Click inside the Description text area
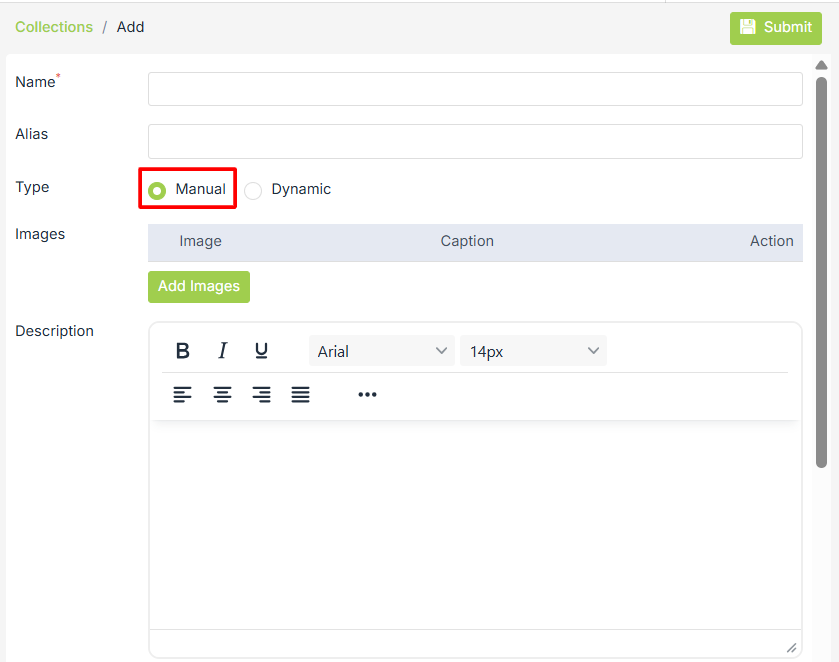The height and width of the screenshot is (662, 839). coord(475,525)
